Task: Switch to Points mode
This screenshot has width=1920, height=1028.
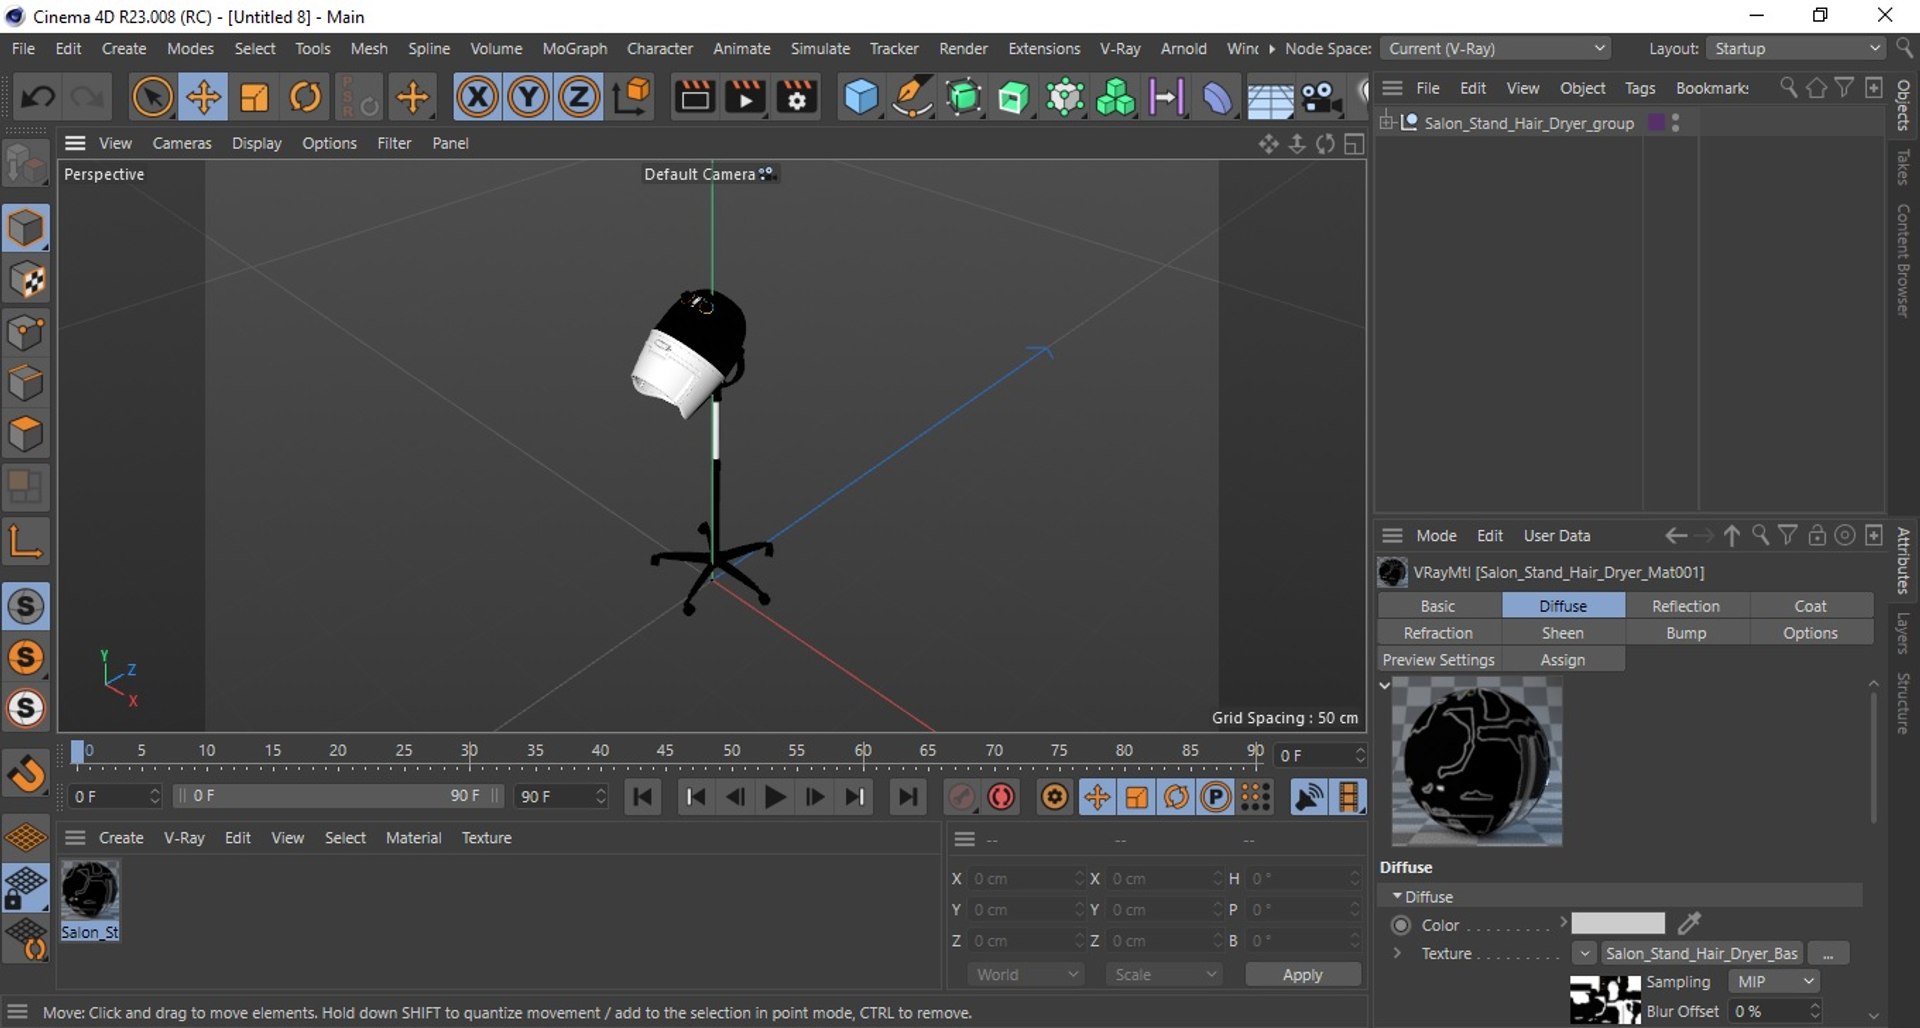Action: click(x=26, y=333)
